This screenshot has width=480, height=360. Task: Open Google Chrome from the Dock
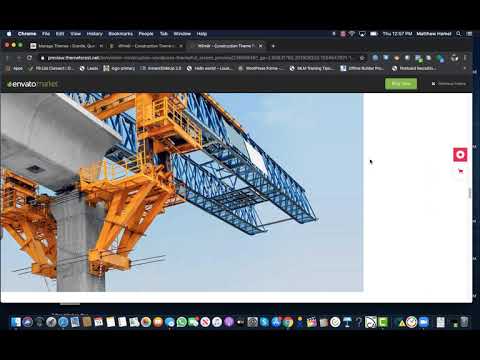coord(288,322)
